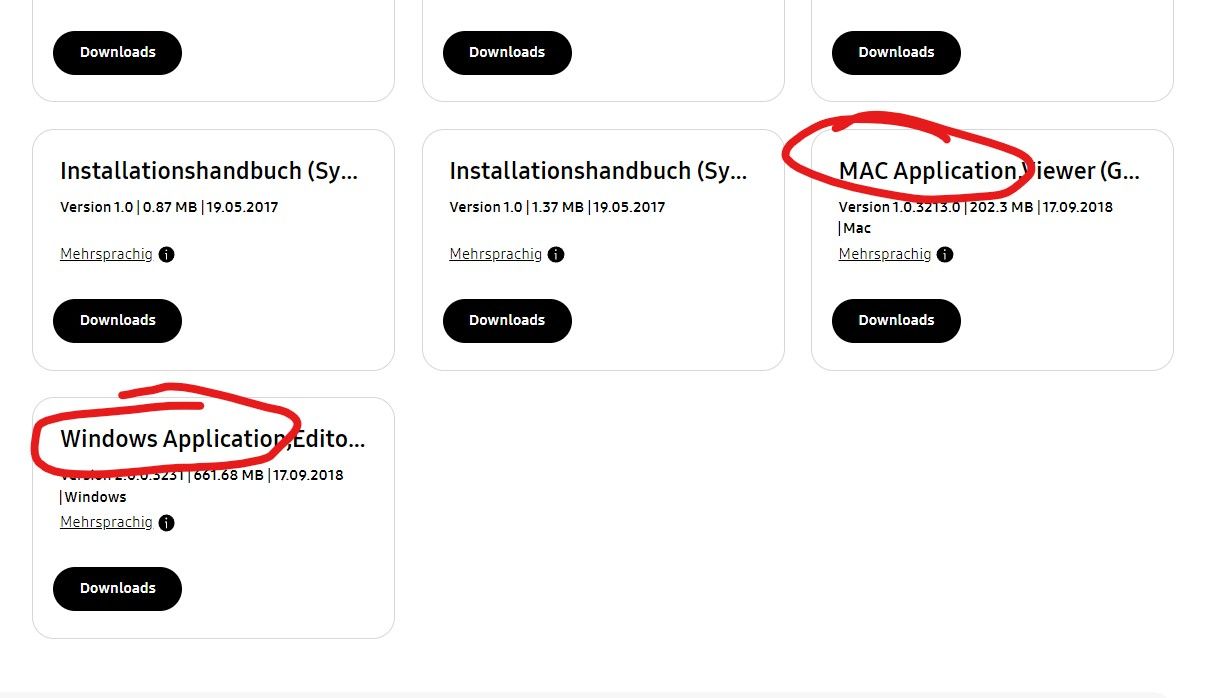Click Downloads button above MAC Application card
The height and width of the screenshot is (698, 1232).
click(x=896, y=52)
